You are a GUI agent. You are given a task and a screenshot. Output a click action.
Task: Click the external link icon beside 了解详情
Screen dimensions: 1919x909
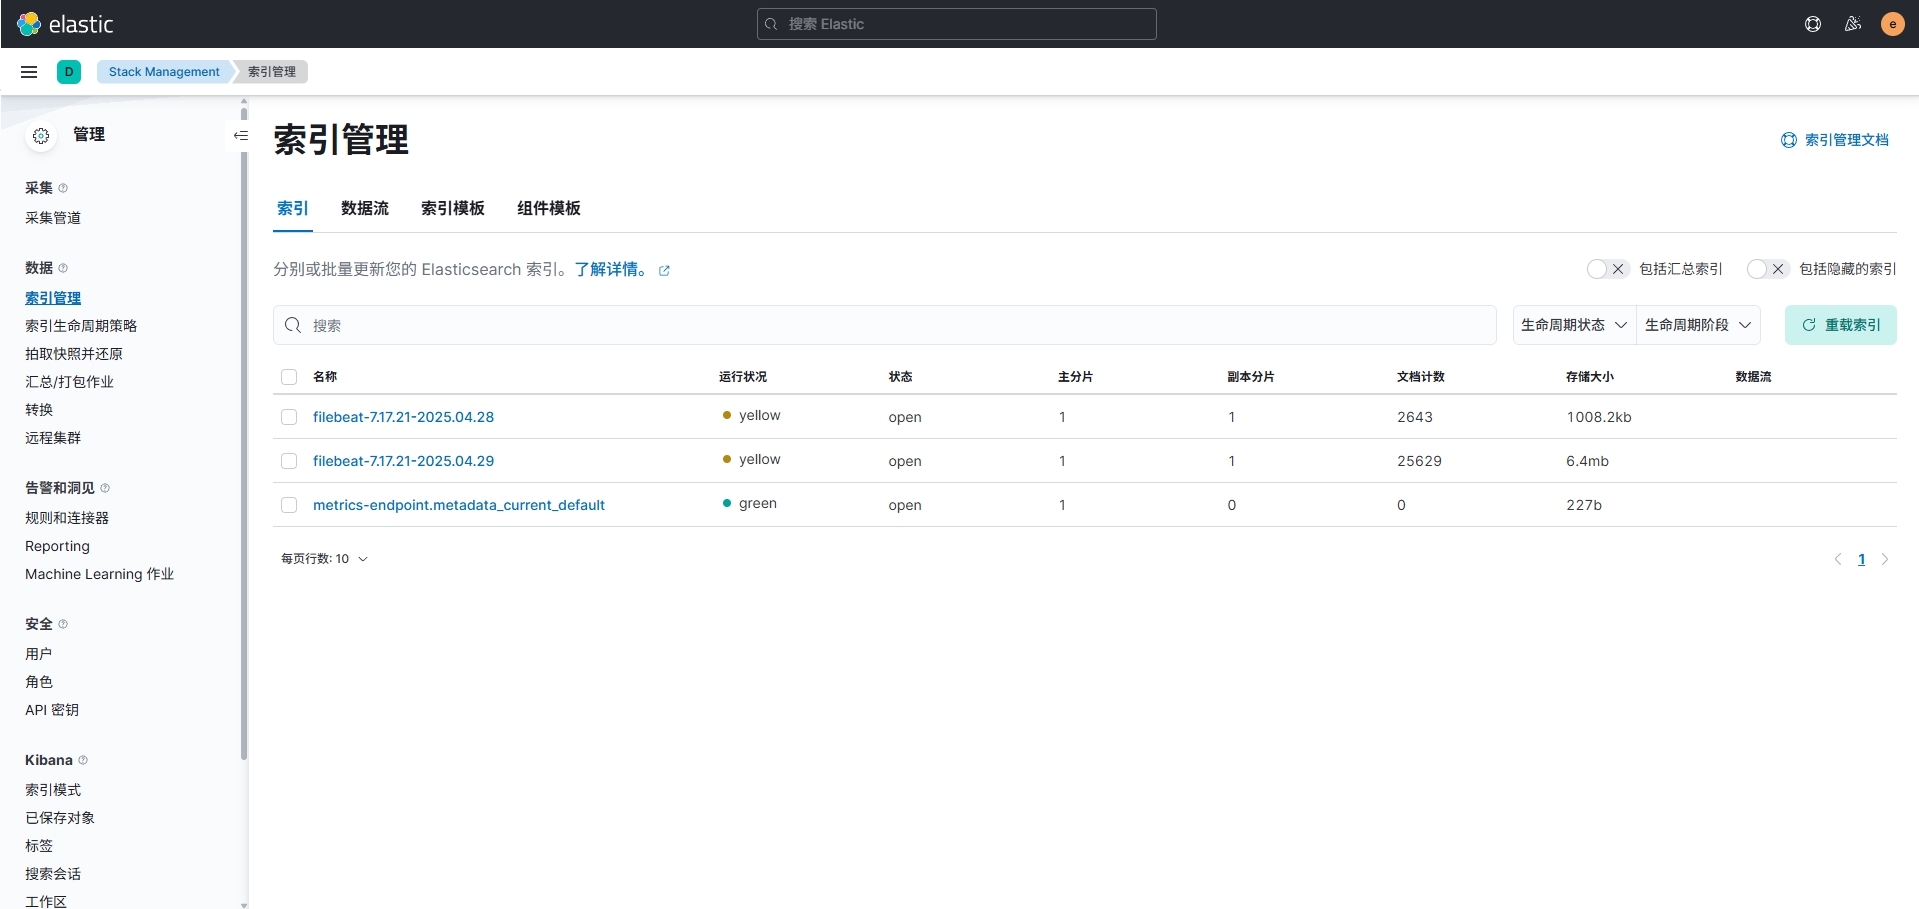[664, 271]
